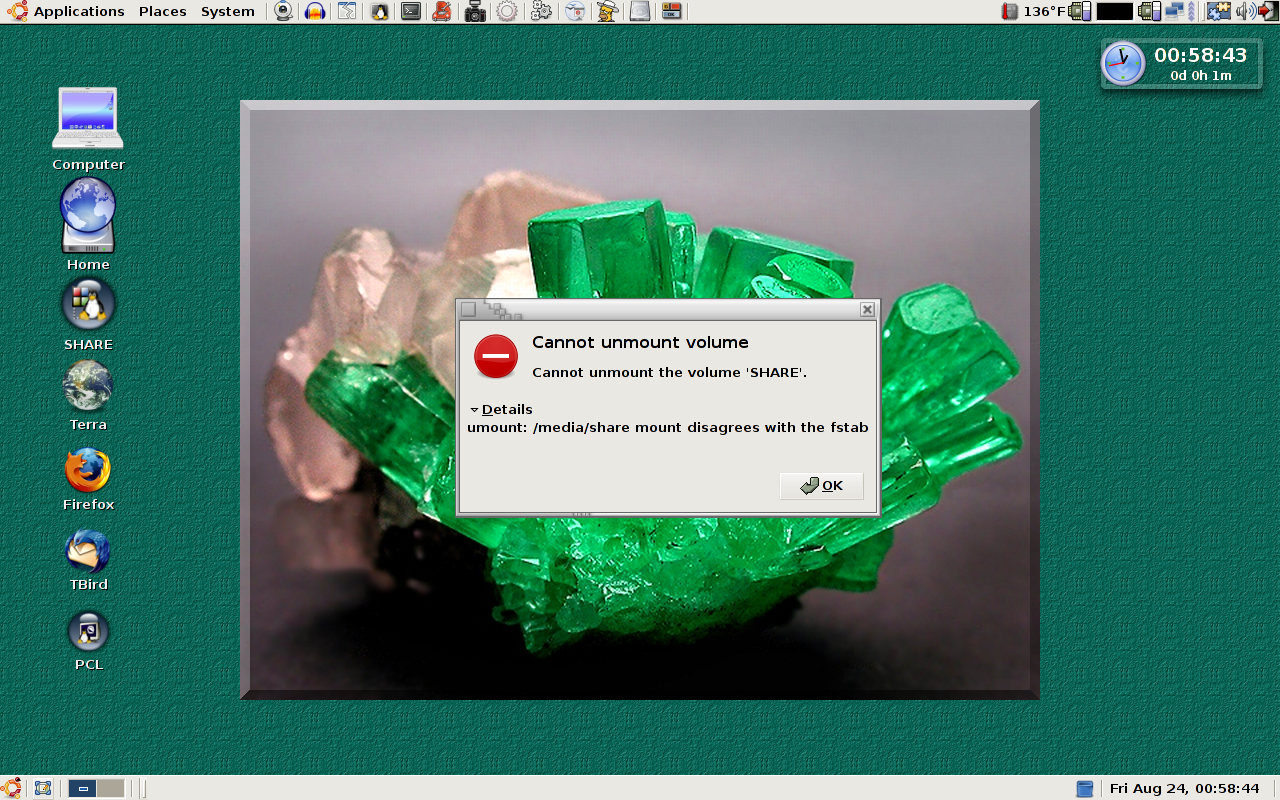The image size is (1280, 800).
Task: Switch to the second workspace
Action: click(110, 788)
